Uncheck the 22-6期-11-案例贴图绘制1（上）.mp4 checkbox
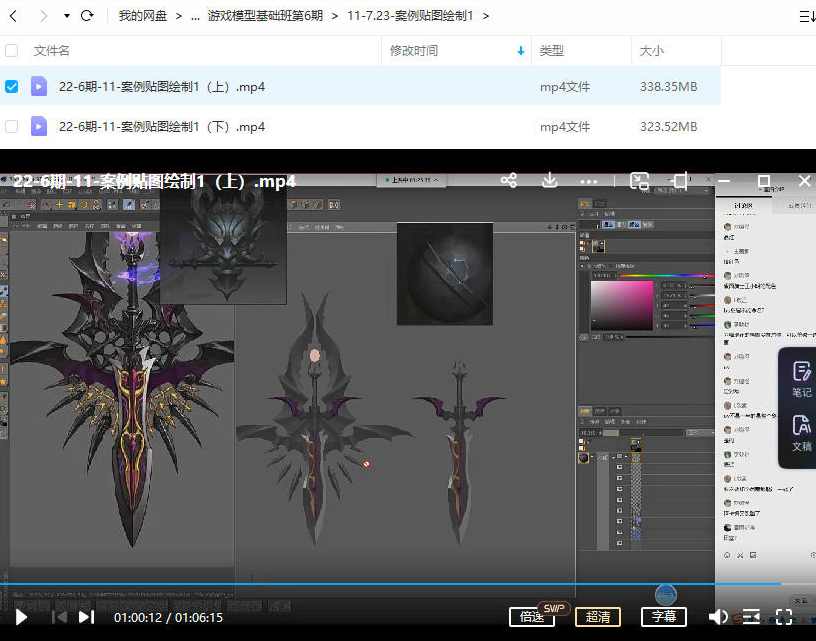This screenshot has width=816, height=641. [x=11, y=87]
